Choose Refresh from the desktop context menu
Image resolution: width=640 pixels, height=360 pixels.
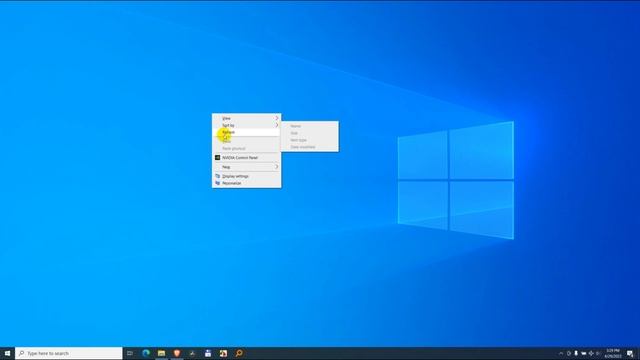(x=247, y=132)
